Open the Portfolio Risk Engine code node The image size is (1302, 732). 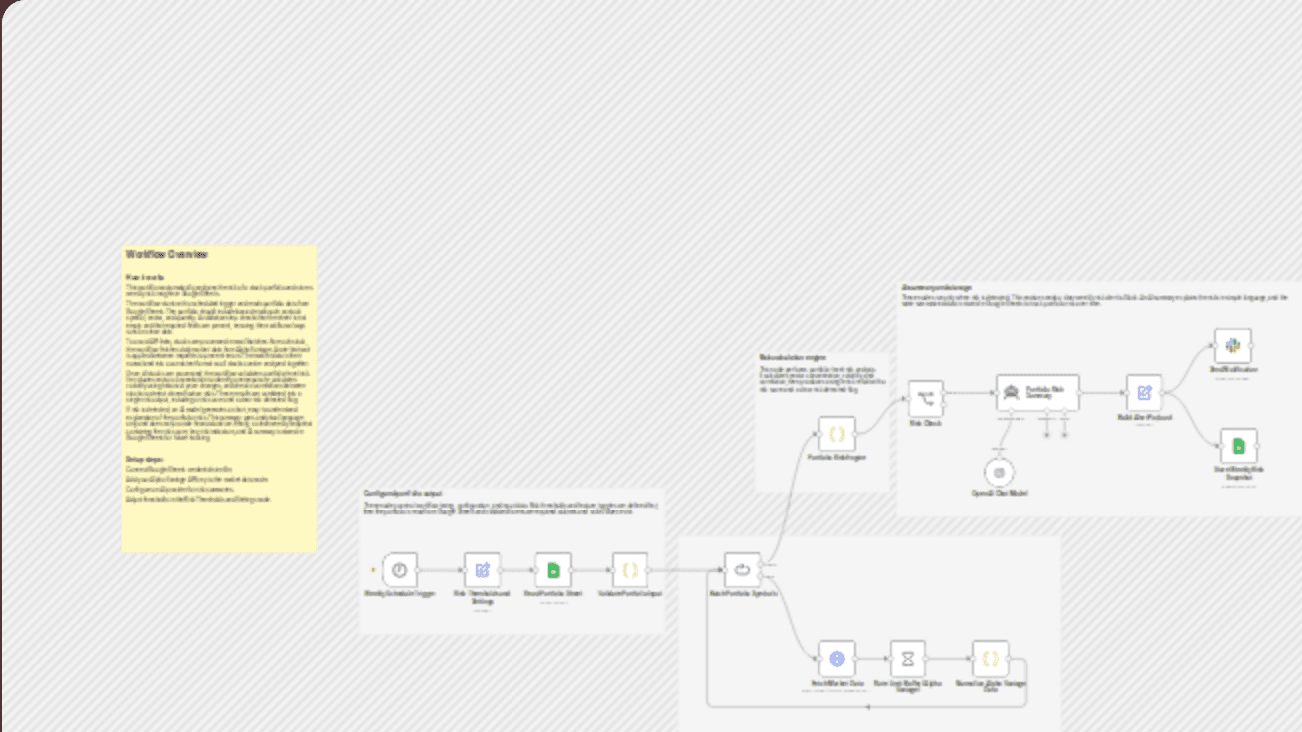point(837,434)
